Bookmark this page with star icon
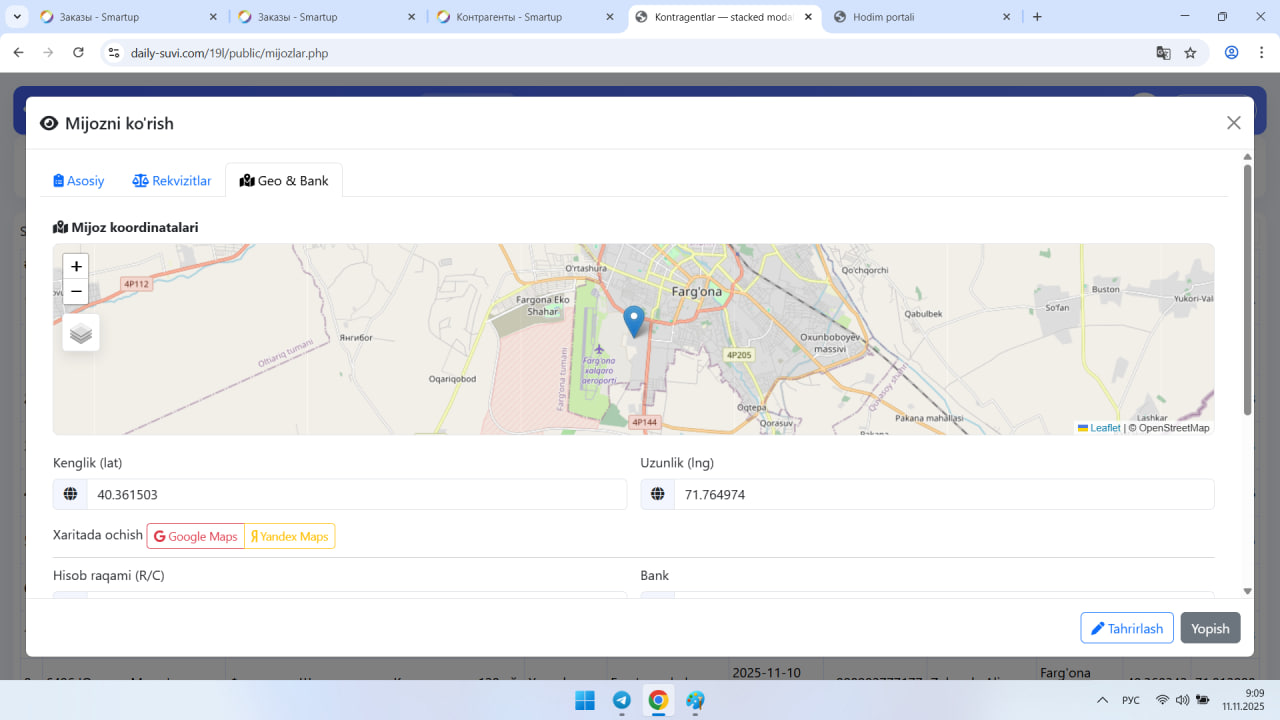The height and width of the screenshot is (720, 1280). (x=1190, y=53)
